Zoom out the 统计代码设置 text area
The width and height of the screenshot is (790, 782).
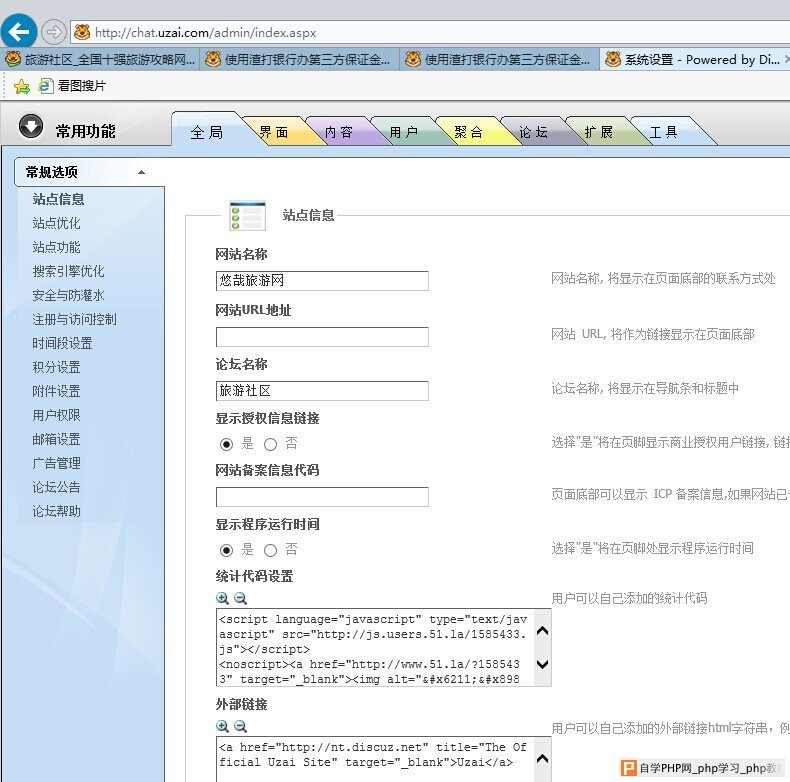click(x=241, y=598)
